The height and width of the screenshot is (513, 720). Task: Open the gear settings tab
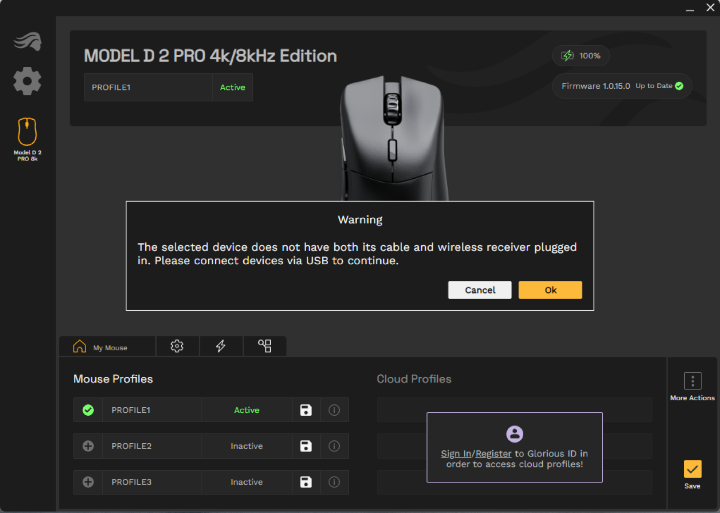coord(177,346)
